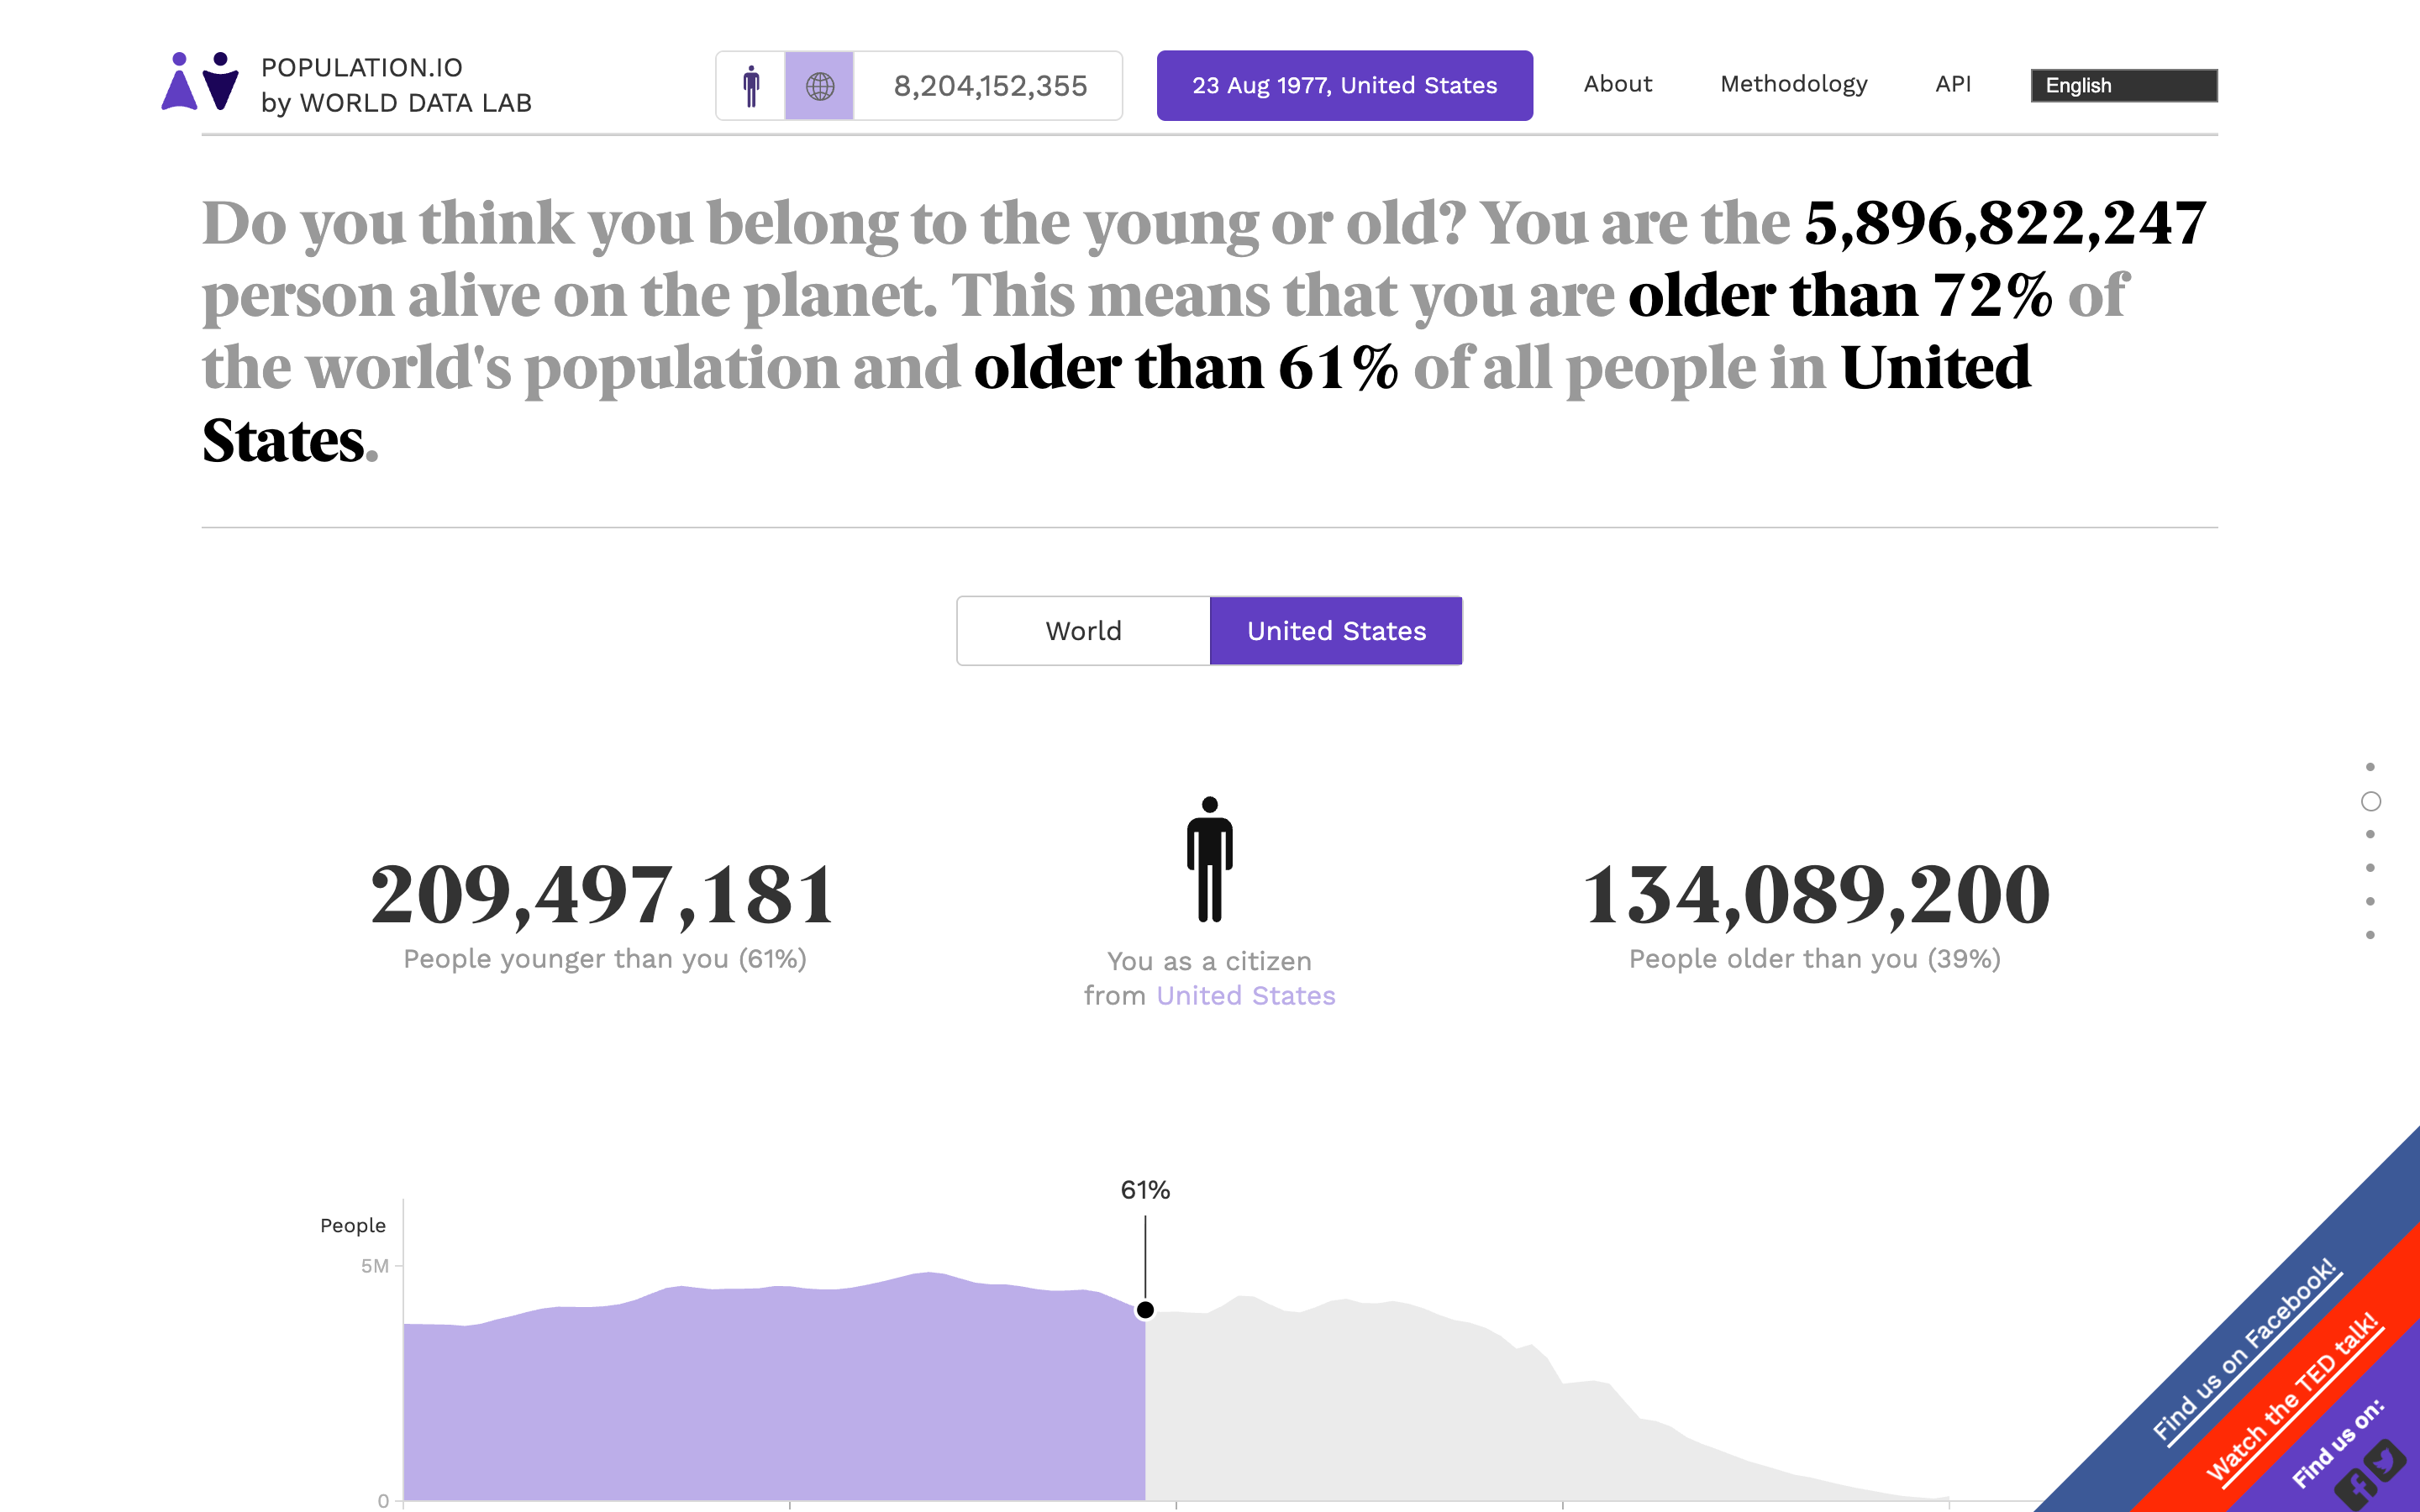Click the person icon in the counter bar
This screenshot has width=2420, height=1512.
pos(752,85)
